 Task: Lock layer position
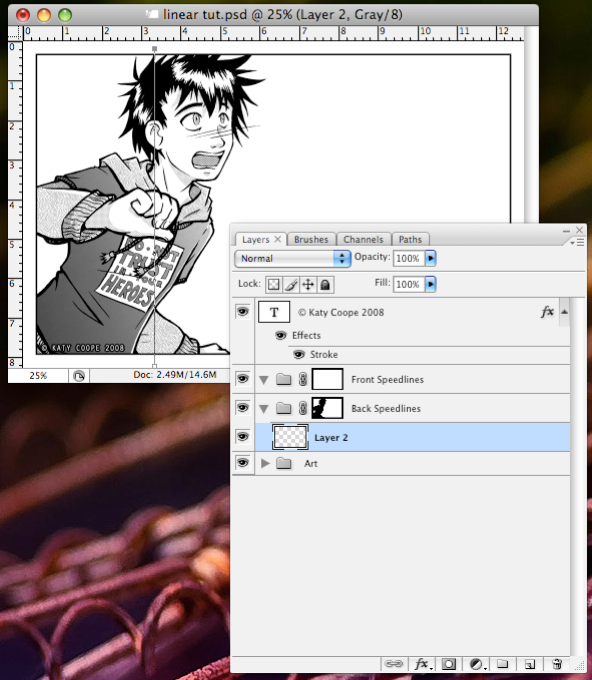[307, 284]
